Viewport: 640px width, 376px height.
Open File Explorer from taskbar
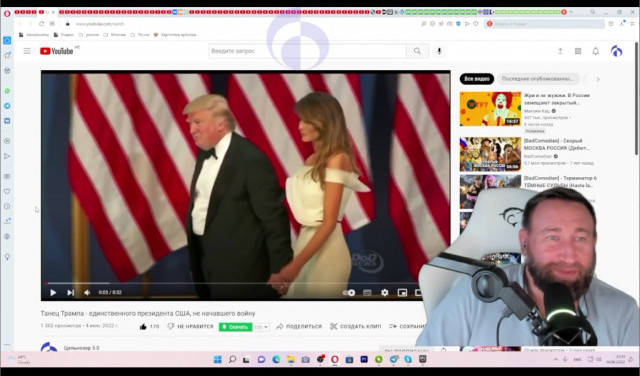(291, 359)
